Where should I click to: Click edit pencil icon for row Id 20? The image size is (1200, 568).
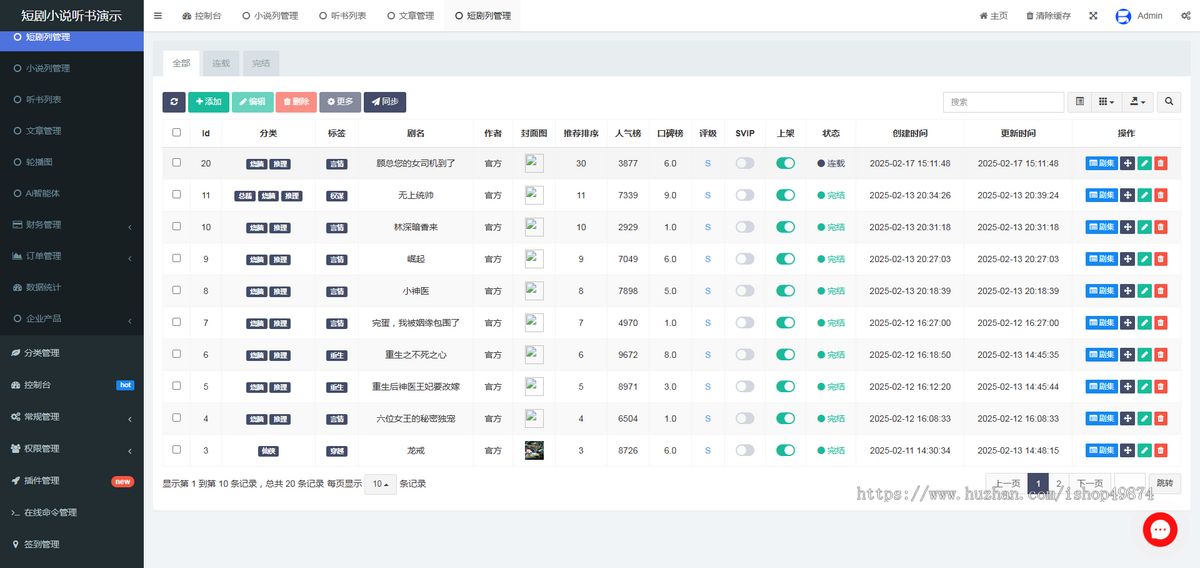[1144, 163]
